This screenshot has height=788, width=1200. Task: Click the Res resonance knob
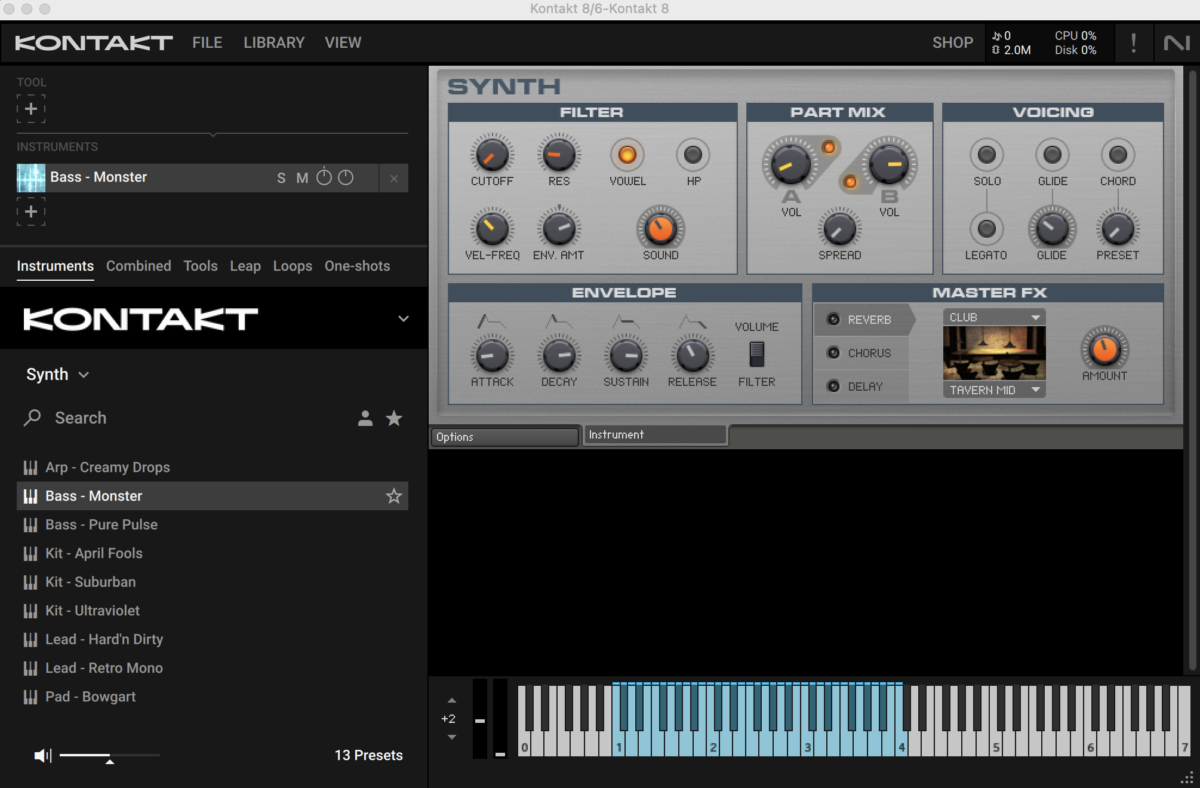click(558, 155)
